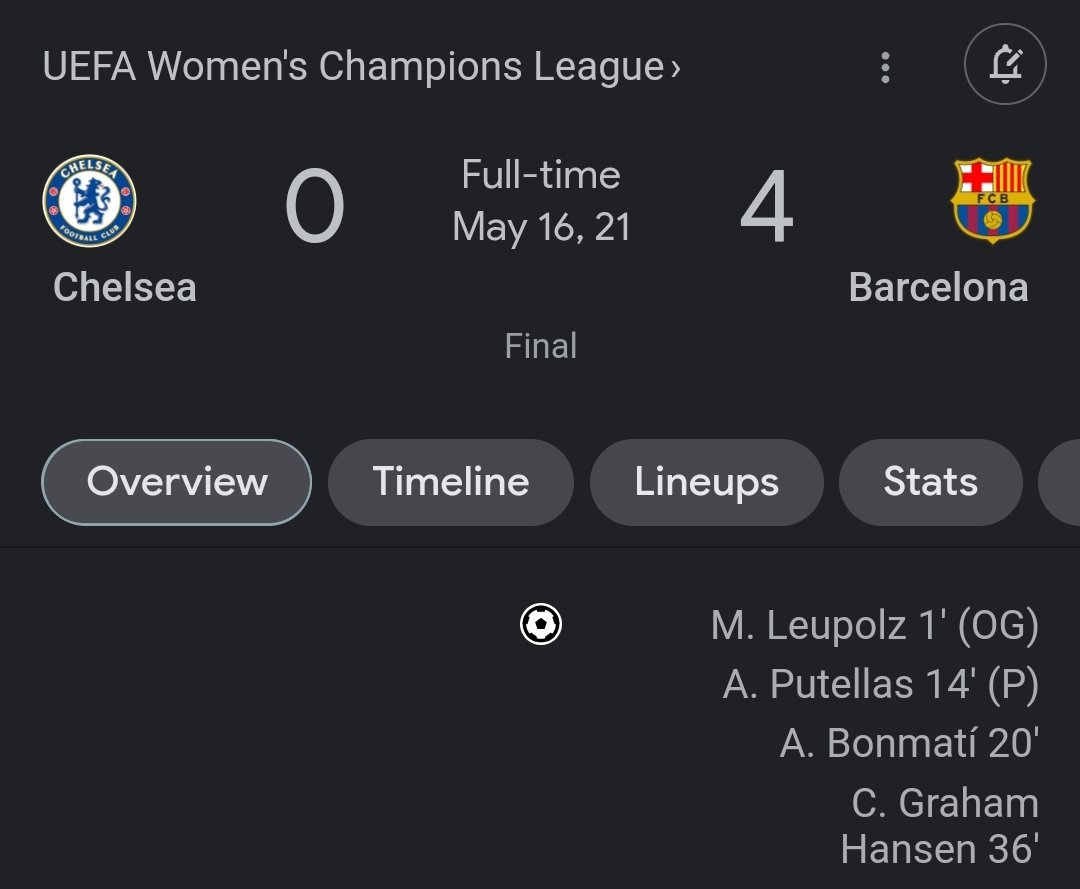Click the soccer ball goal icon

pos(541,624)
